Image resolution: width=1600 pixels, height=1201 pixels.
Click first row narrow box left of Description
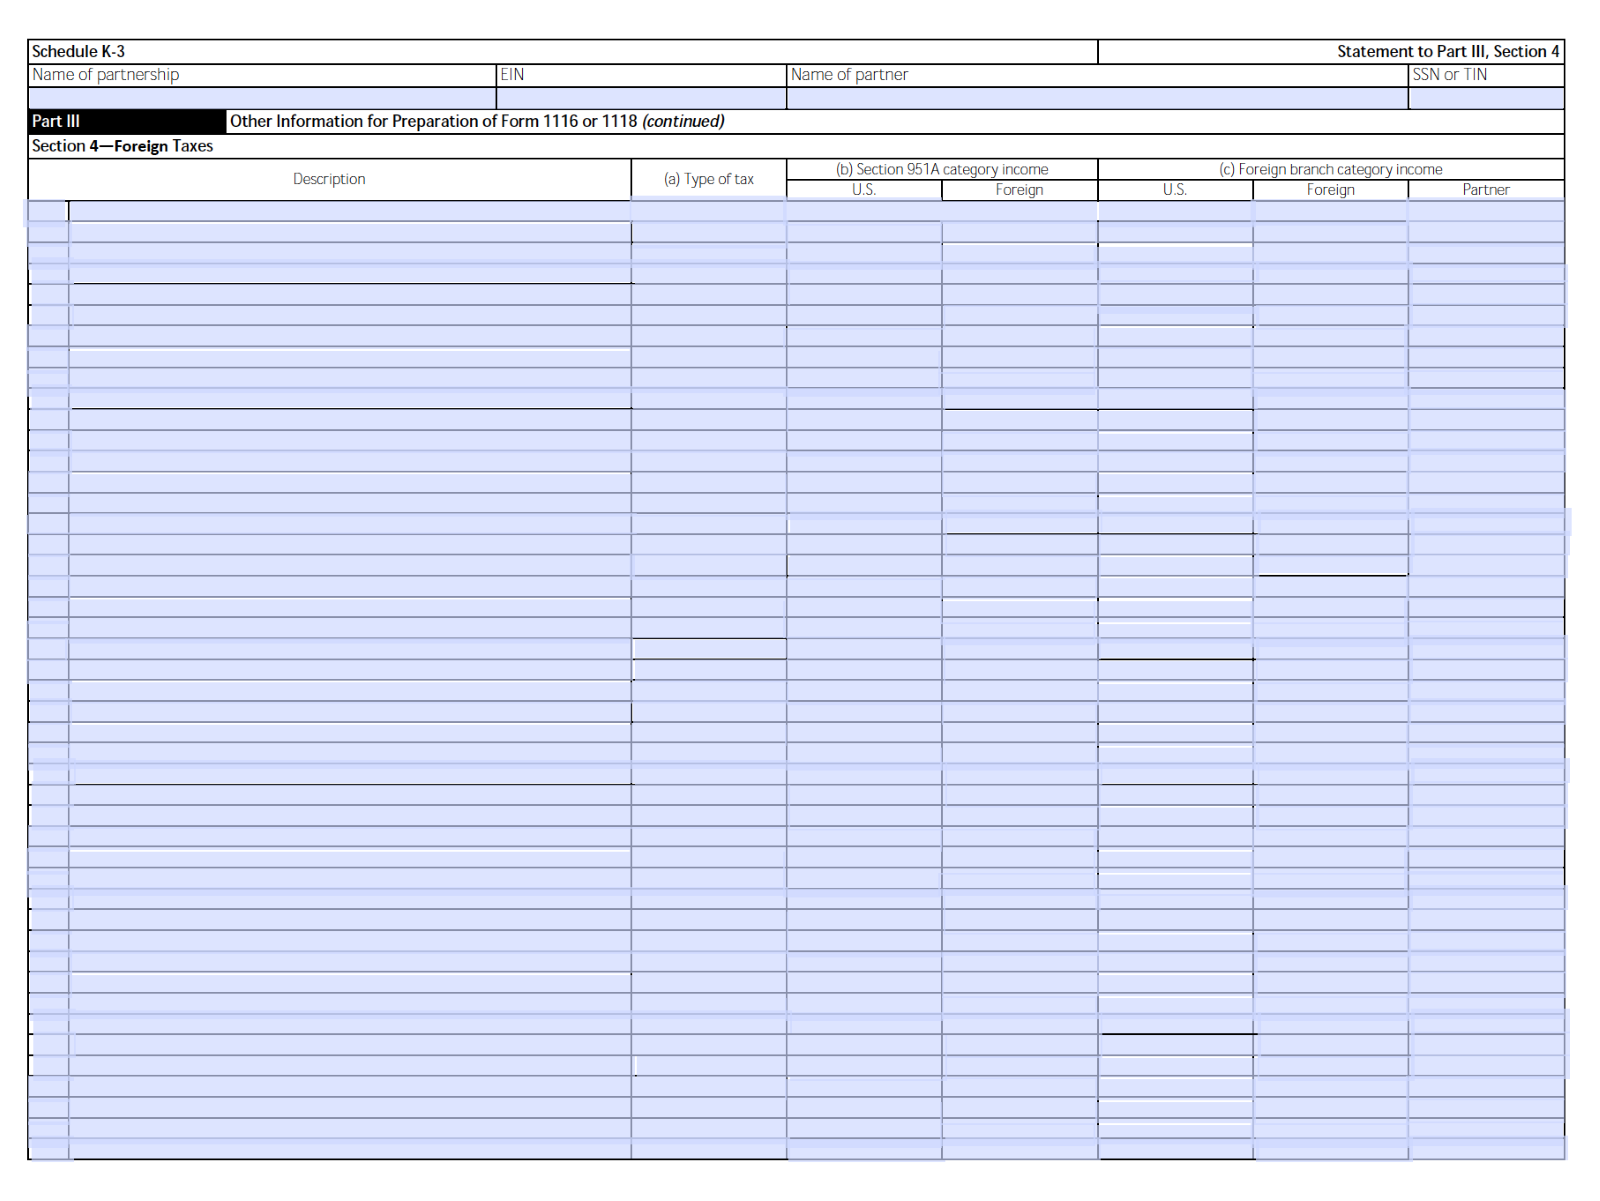tap(47, 211)
